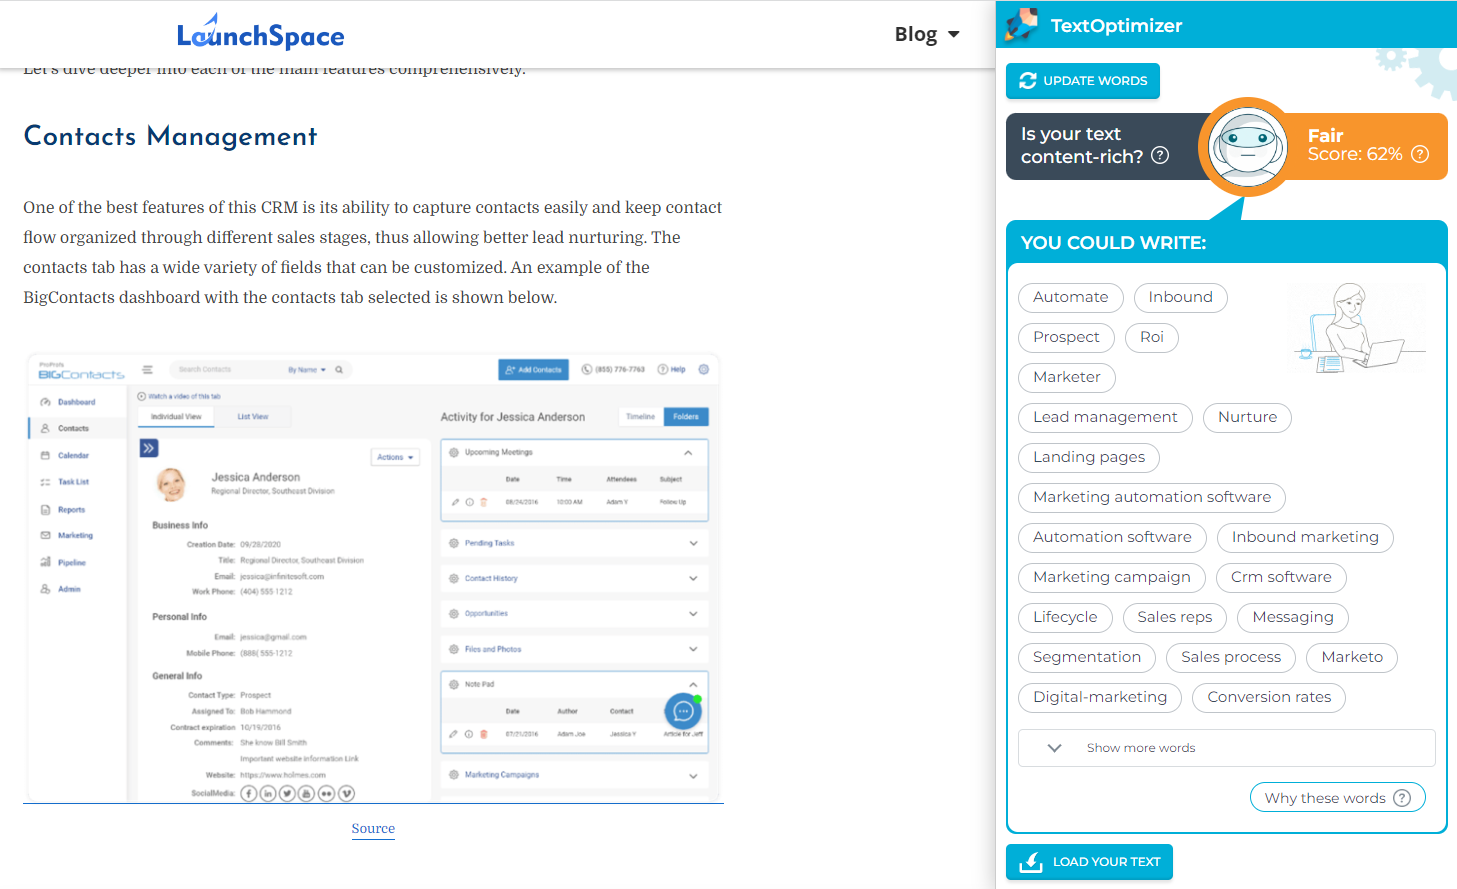Viewport: 1457px width, 889px height.
Task: Click the 'Crm software' chip
Action: [1281, 577]
